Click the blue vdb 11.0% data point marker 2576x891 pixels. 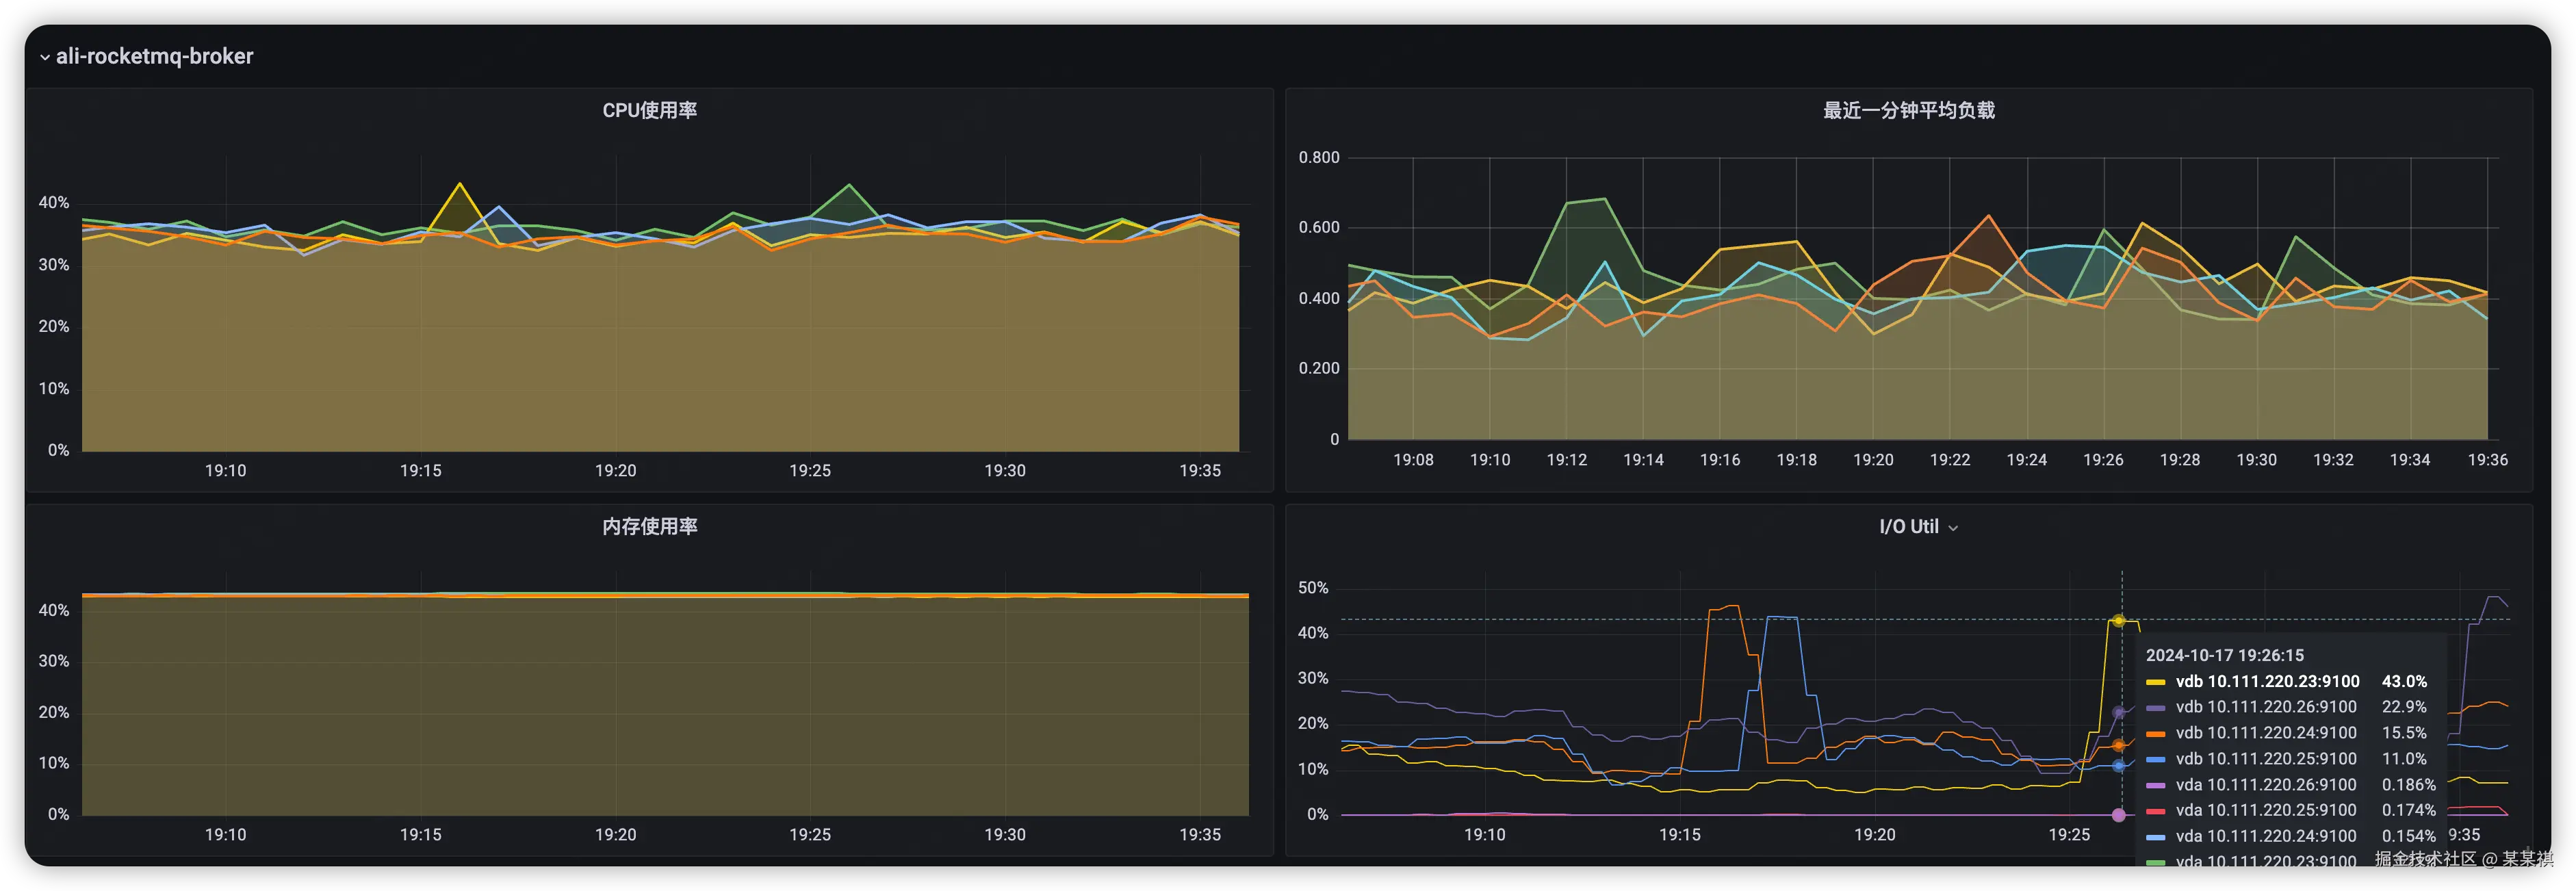(2118, 766)
